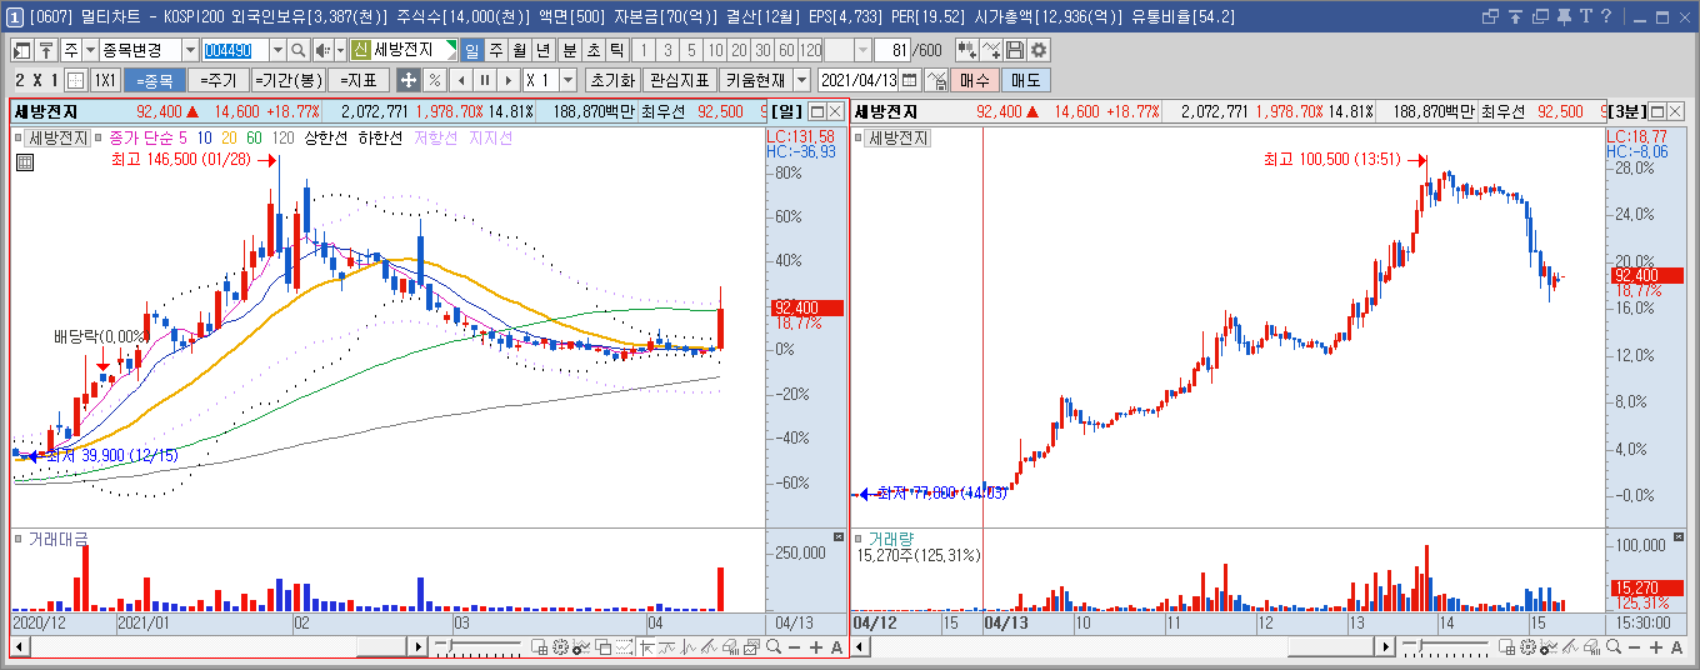The image size is (1700, 670).
Task: Click the =주기 tab
Action: tap(217, 80)
